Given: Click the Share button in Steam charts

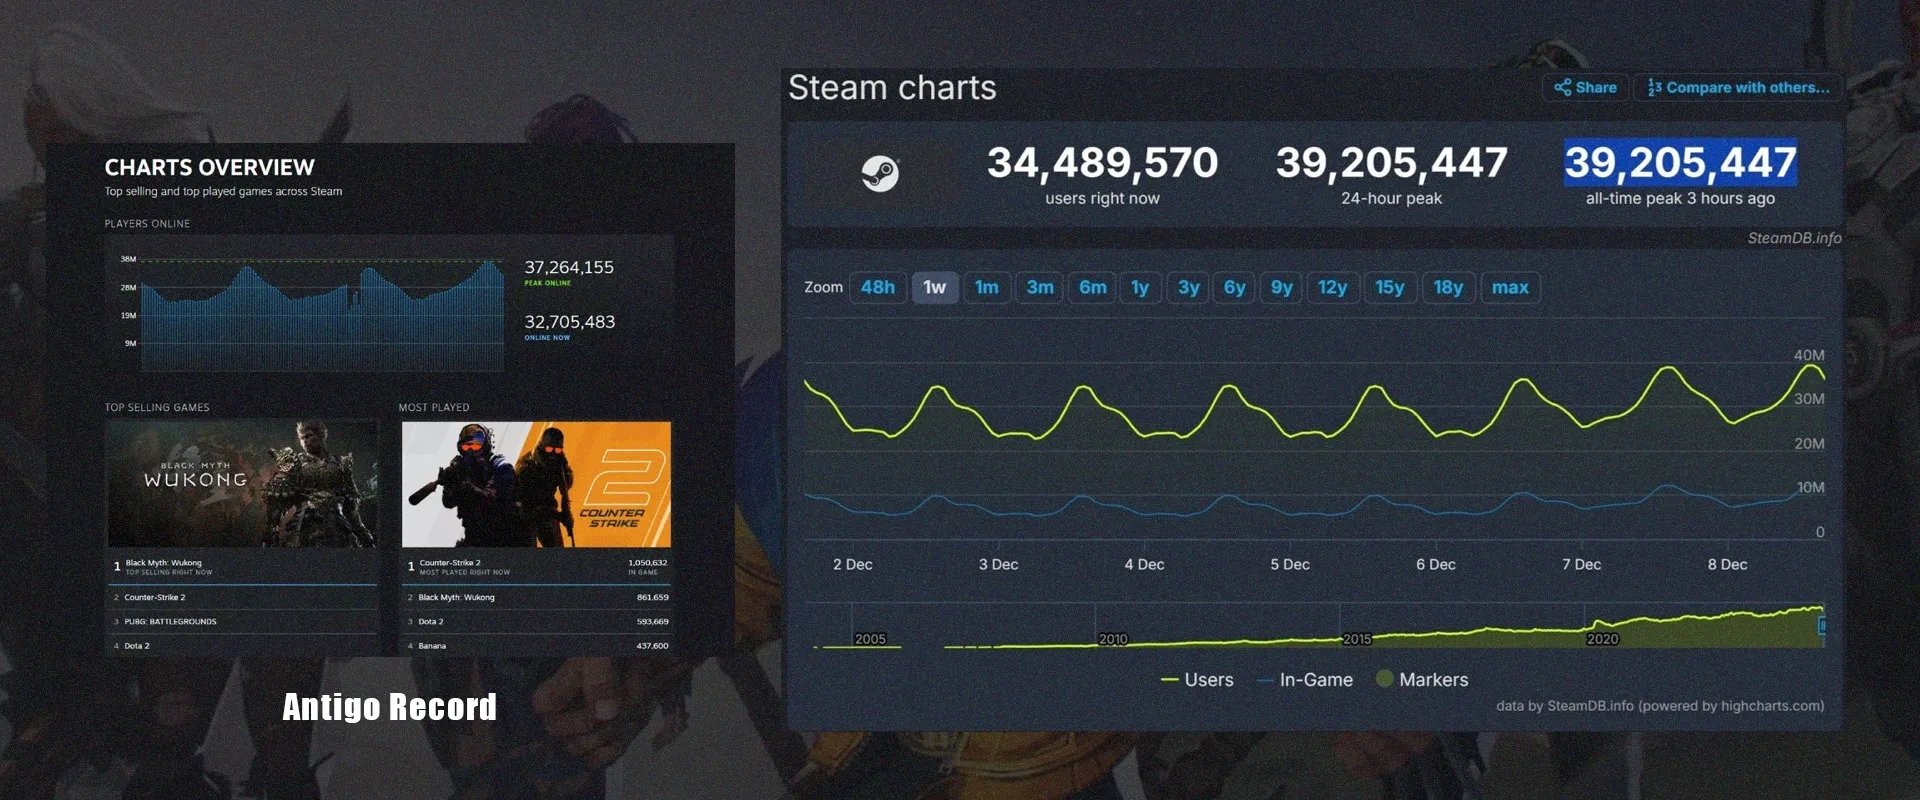Looking at the screenshot, I should 1586,87.
